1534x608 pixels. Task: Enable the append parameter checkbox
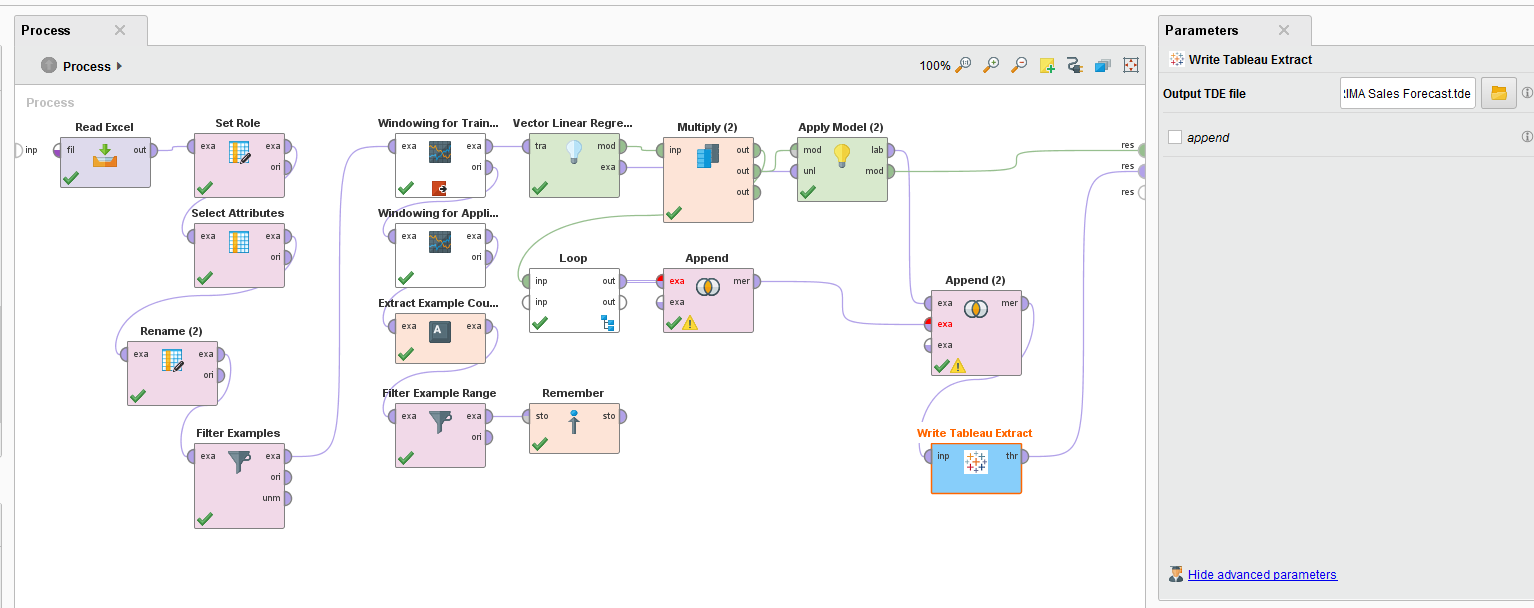tap(1174, 137)
